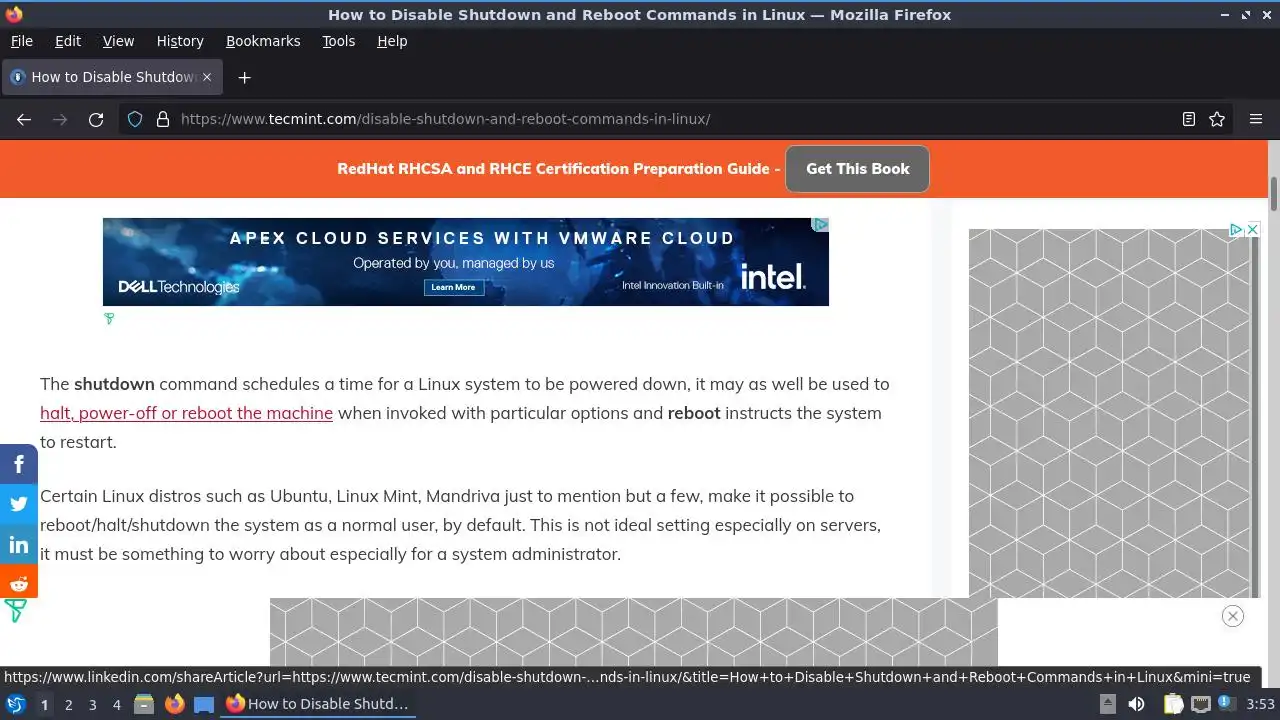This screenshot has width=1280, height=720.
Task: Select the 'How to Disable Shutdown' browser tab
Action: tap(112, 77)
